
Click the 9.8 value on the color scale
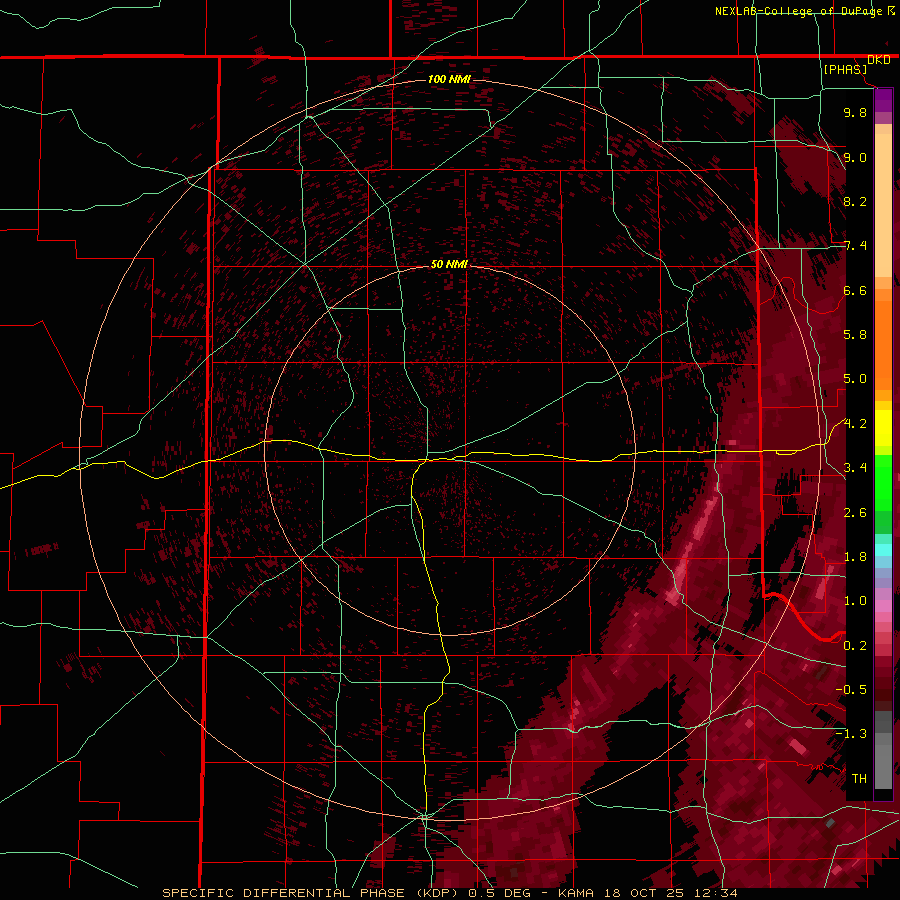(x=855, y=112)
